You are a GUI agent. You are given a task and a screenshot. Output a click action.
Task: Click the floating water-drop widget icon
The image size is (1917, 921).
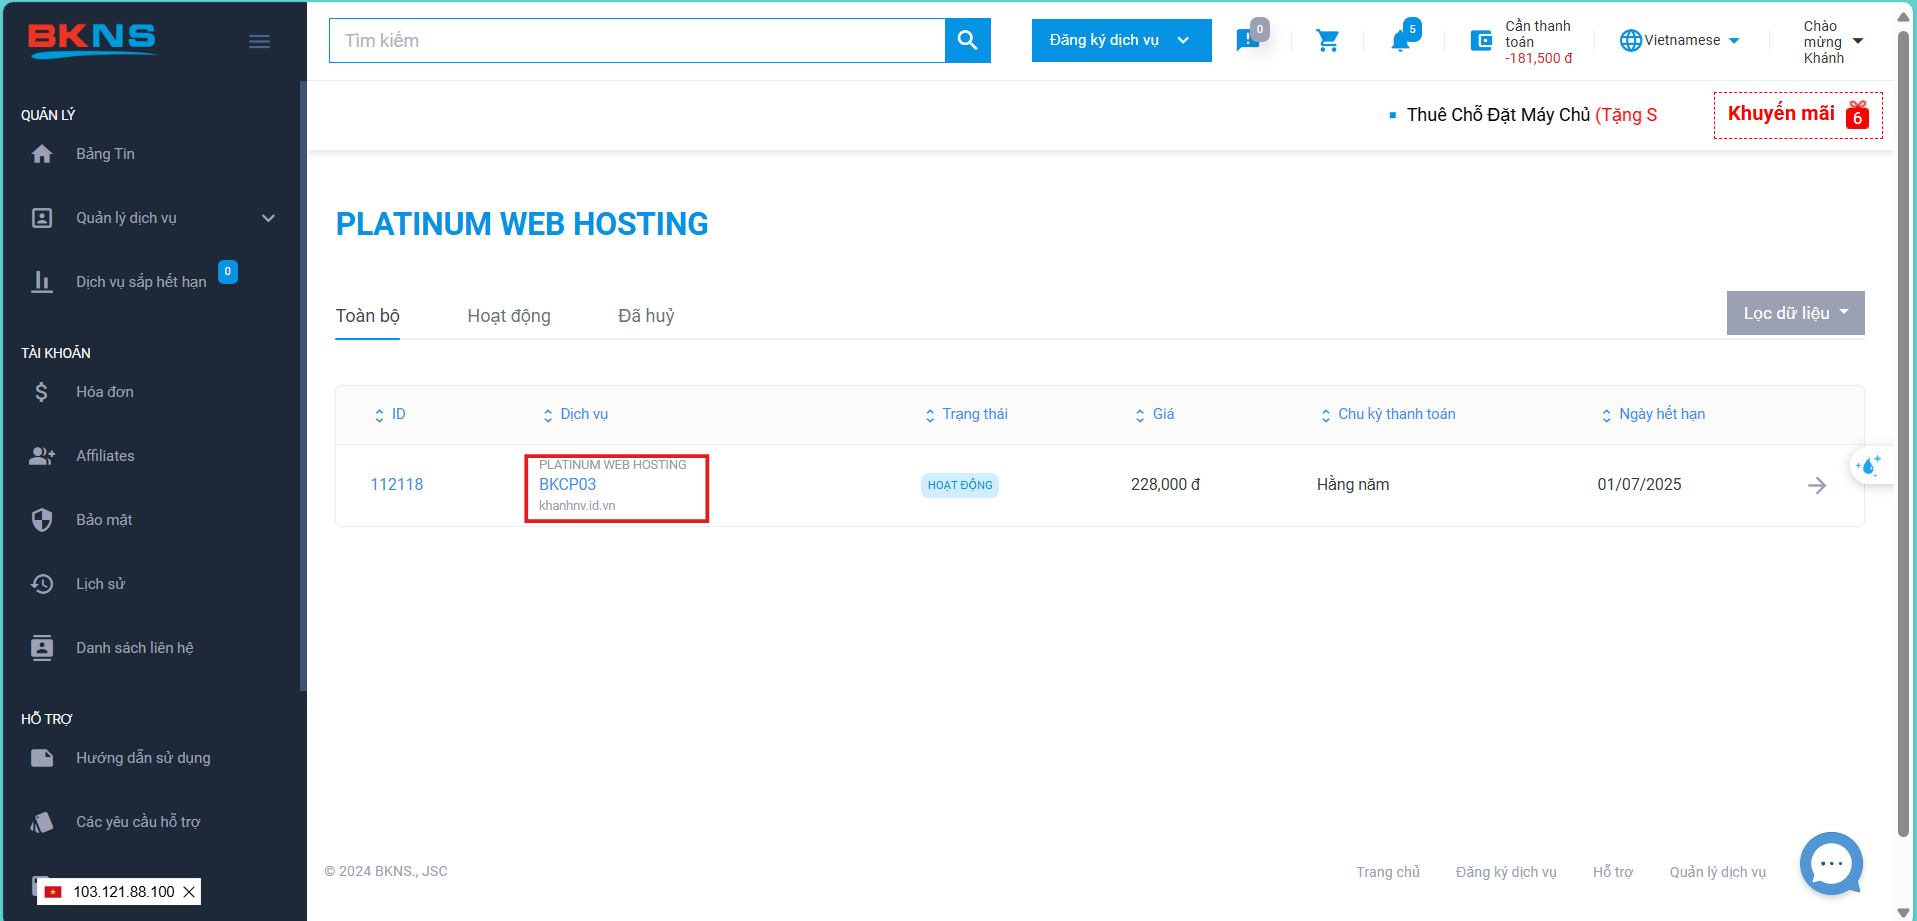[1868, 465]
